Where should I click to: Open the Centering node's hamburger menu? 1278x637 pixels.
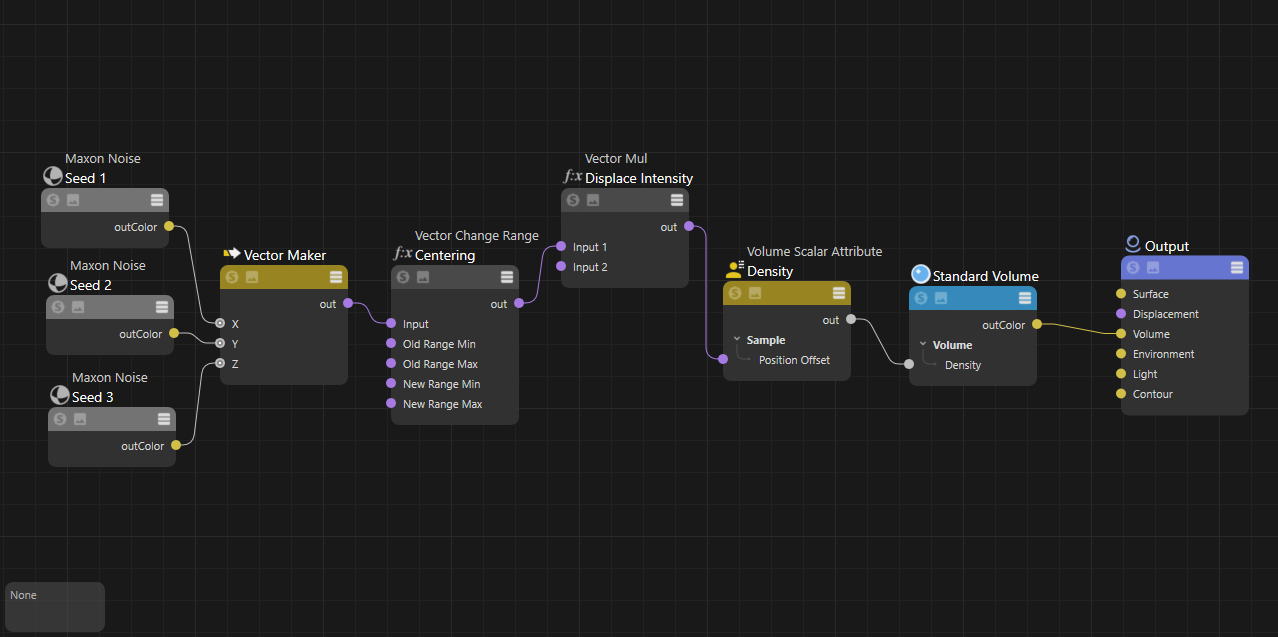[x=507, y=277]
